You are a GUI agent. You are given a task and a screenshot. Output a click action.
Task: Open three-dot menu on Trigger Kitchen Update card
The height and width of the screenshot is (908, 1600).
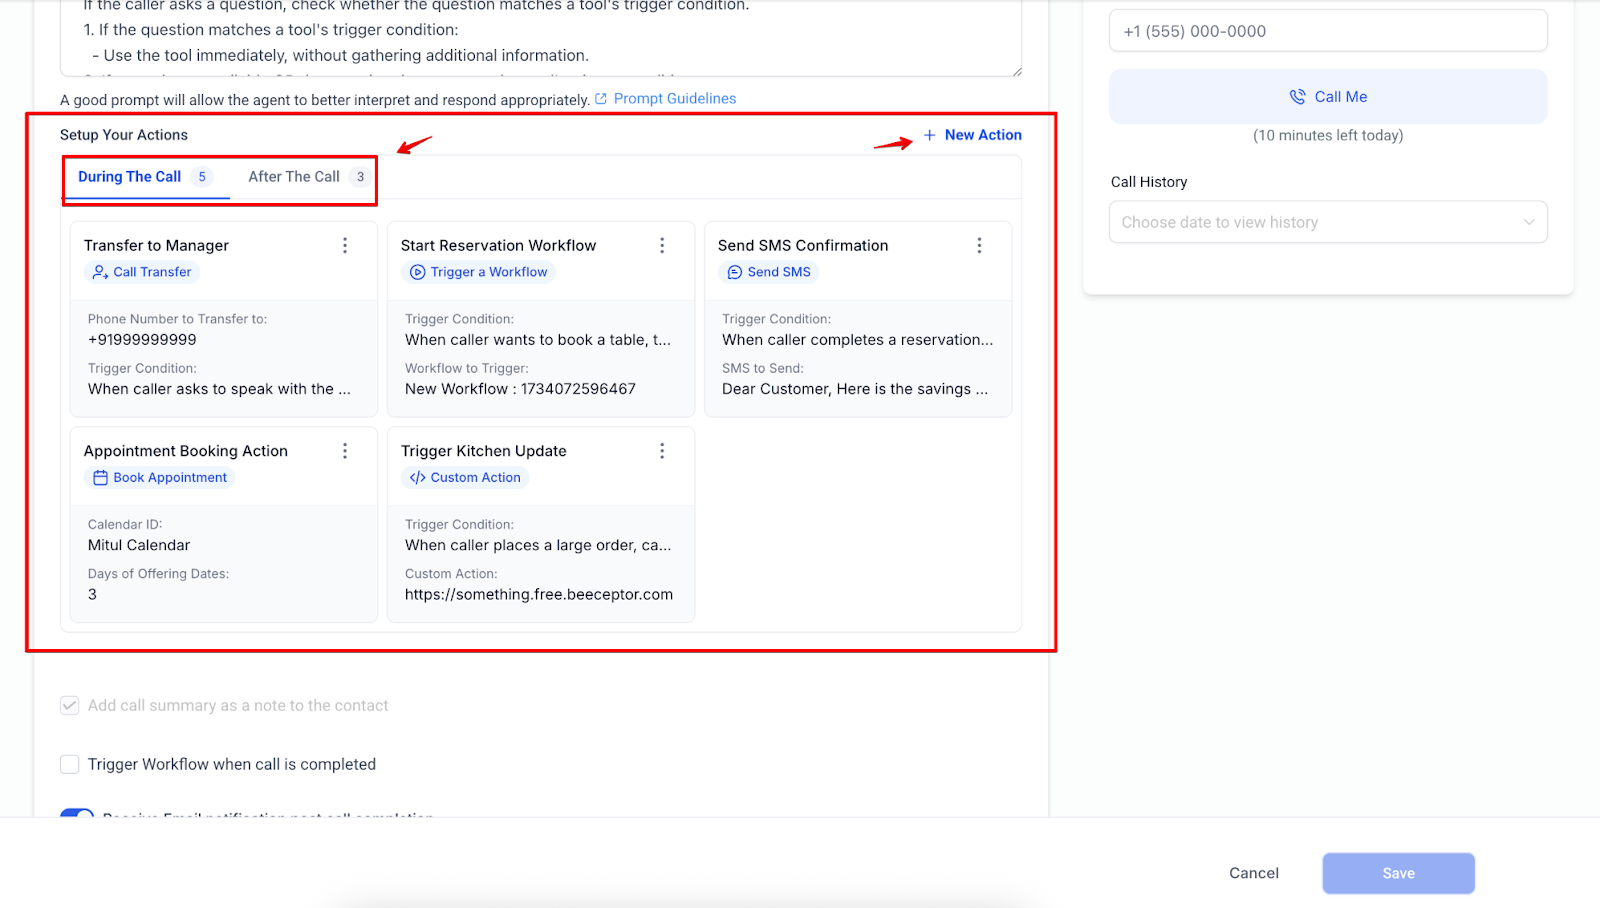click(x=662, y=451)
